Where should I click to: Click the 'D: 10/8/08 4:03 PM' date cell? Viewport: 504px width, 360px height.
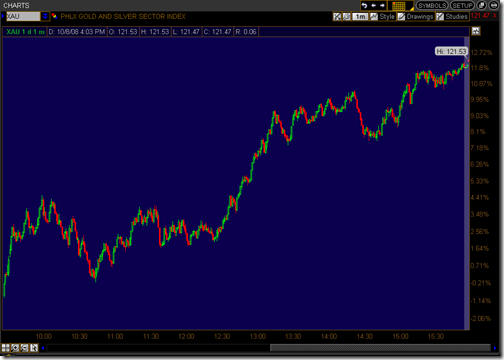point(77,32)
